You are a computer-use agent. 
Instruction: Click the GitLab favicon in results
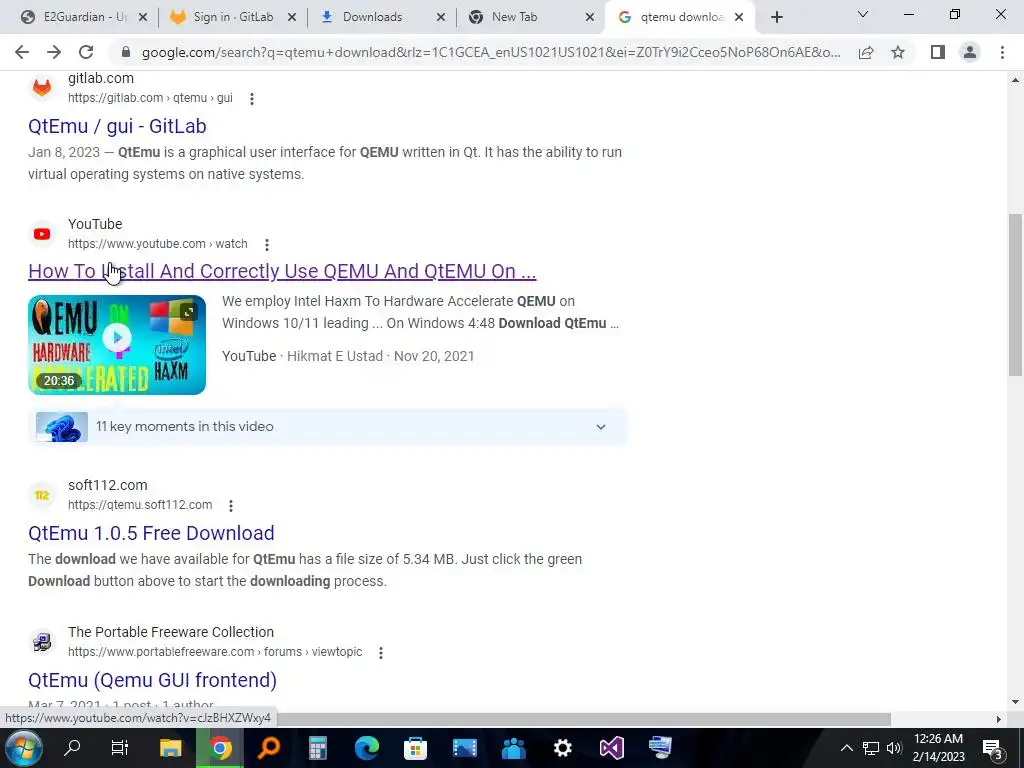pos(42,88)
